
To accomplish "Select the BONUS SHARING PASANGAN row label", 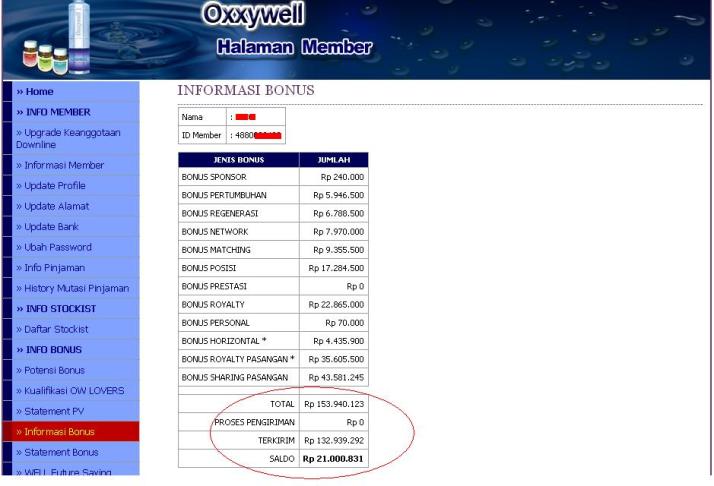I will [235, 377].
